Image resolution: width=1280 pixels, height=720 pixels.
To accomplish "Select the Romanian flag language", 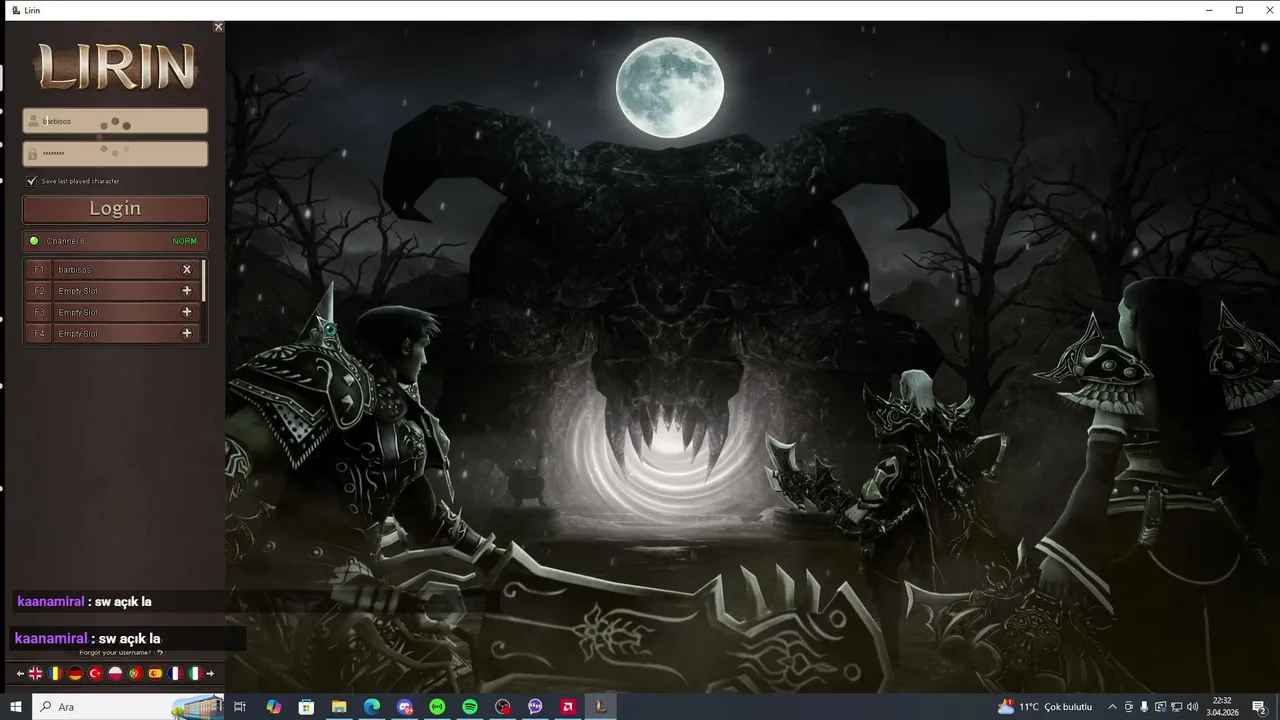I will point(55,674).
